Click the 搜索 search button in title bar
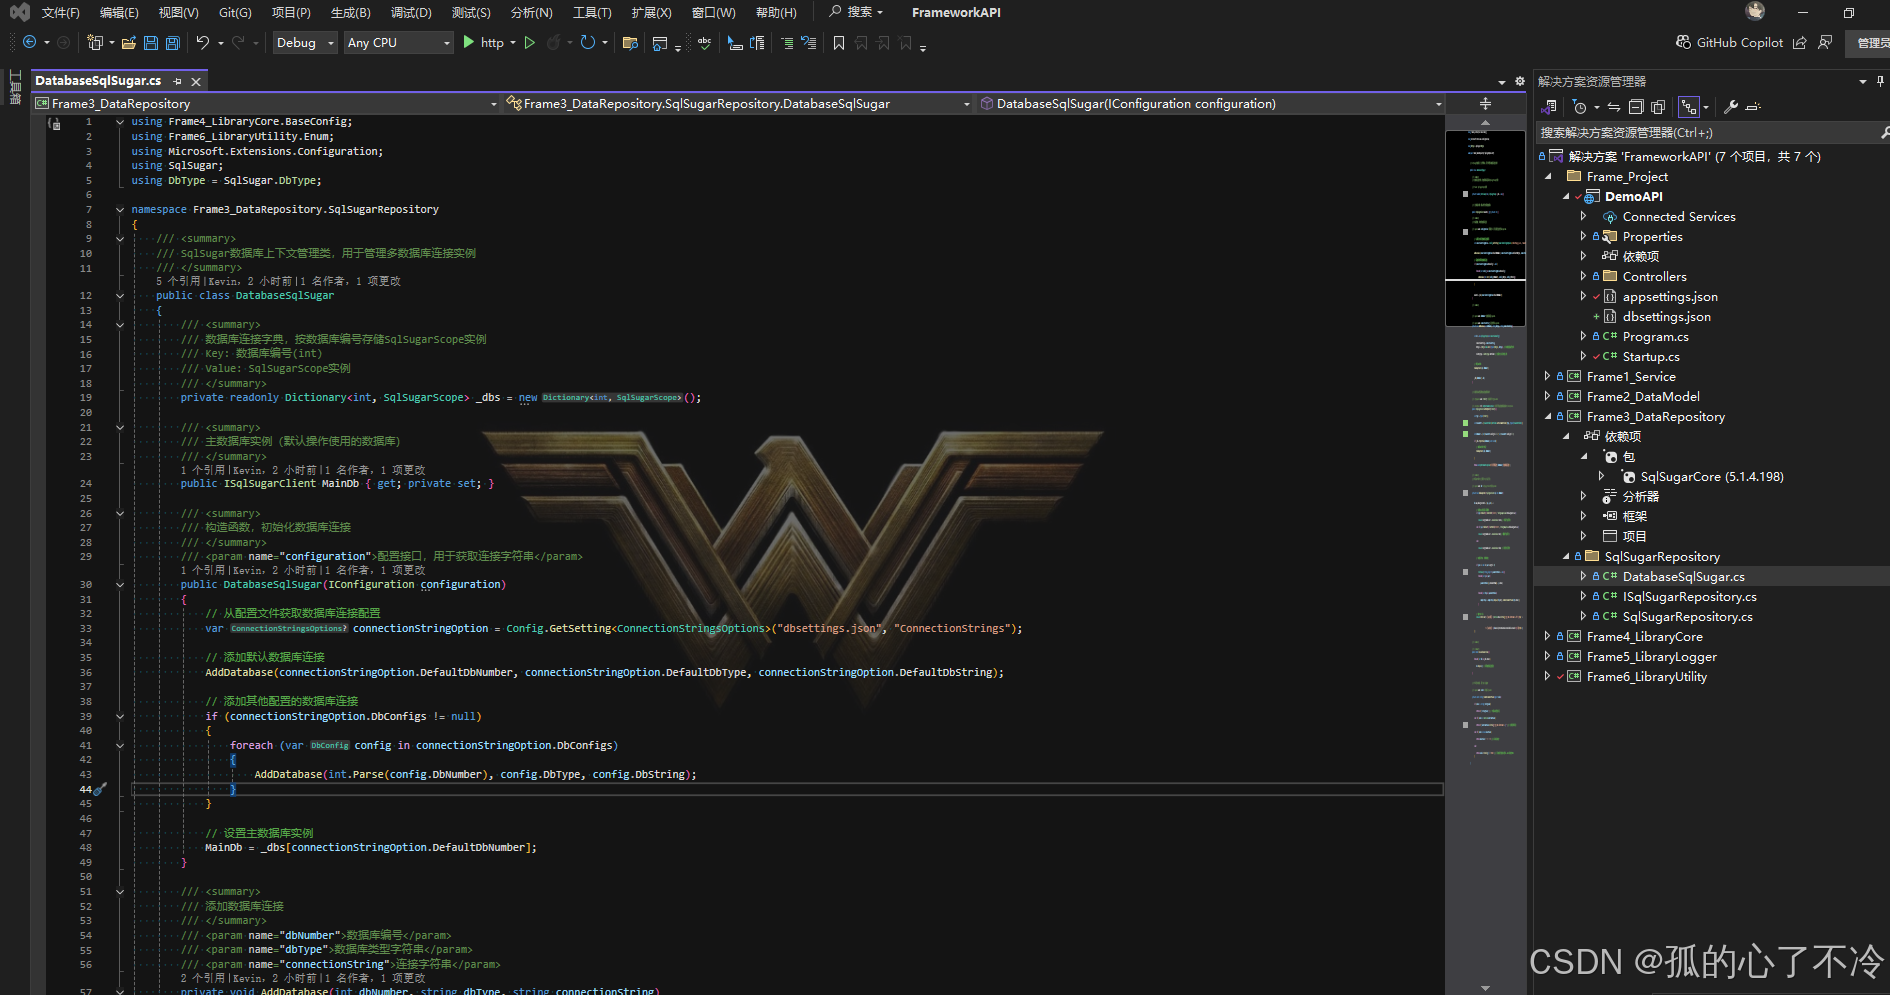Screen dimensions: 1890x995 click(856, 12)
